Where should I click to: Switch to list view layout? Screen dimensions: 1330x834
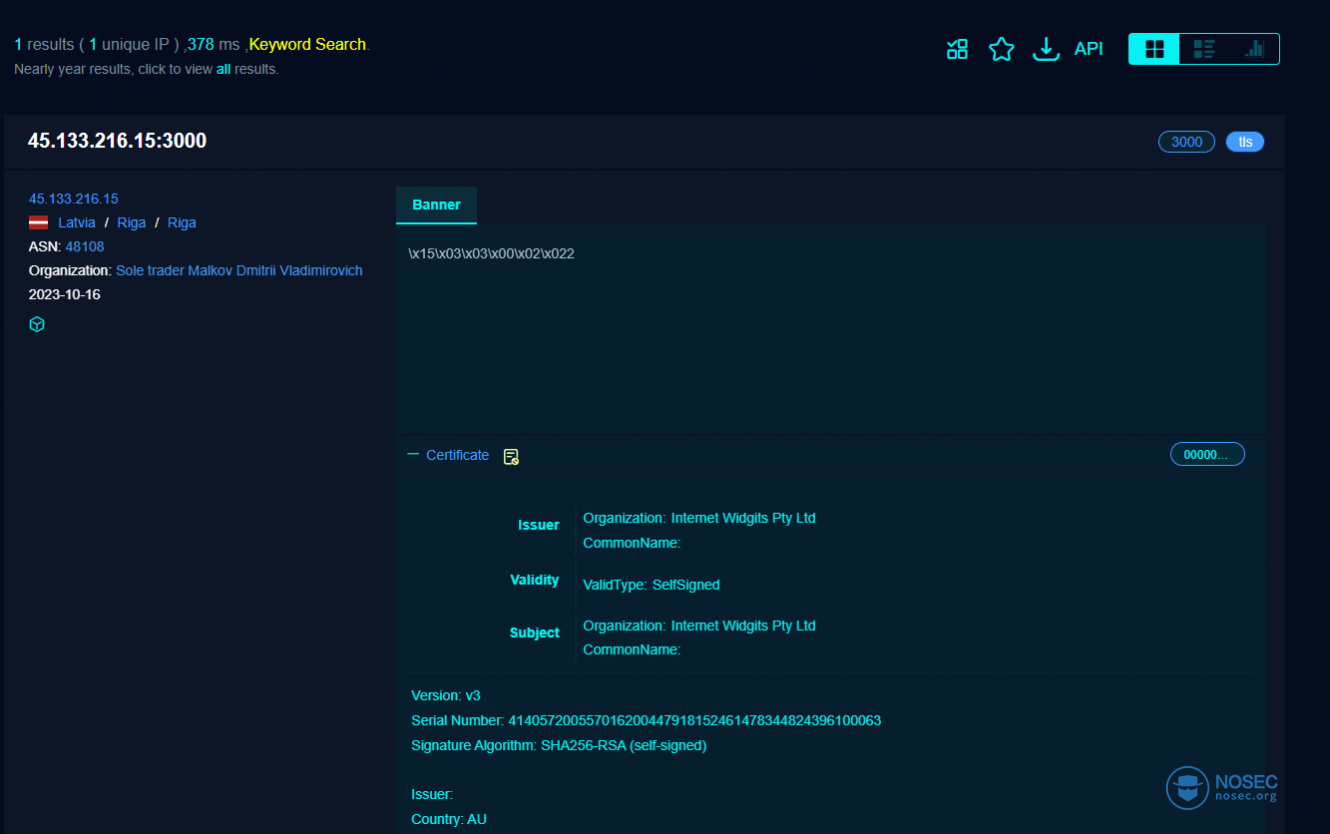click(1204, 49)
